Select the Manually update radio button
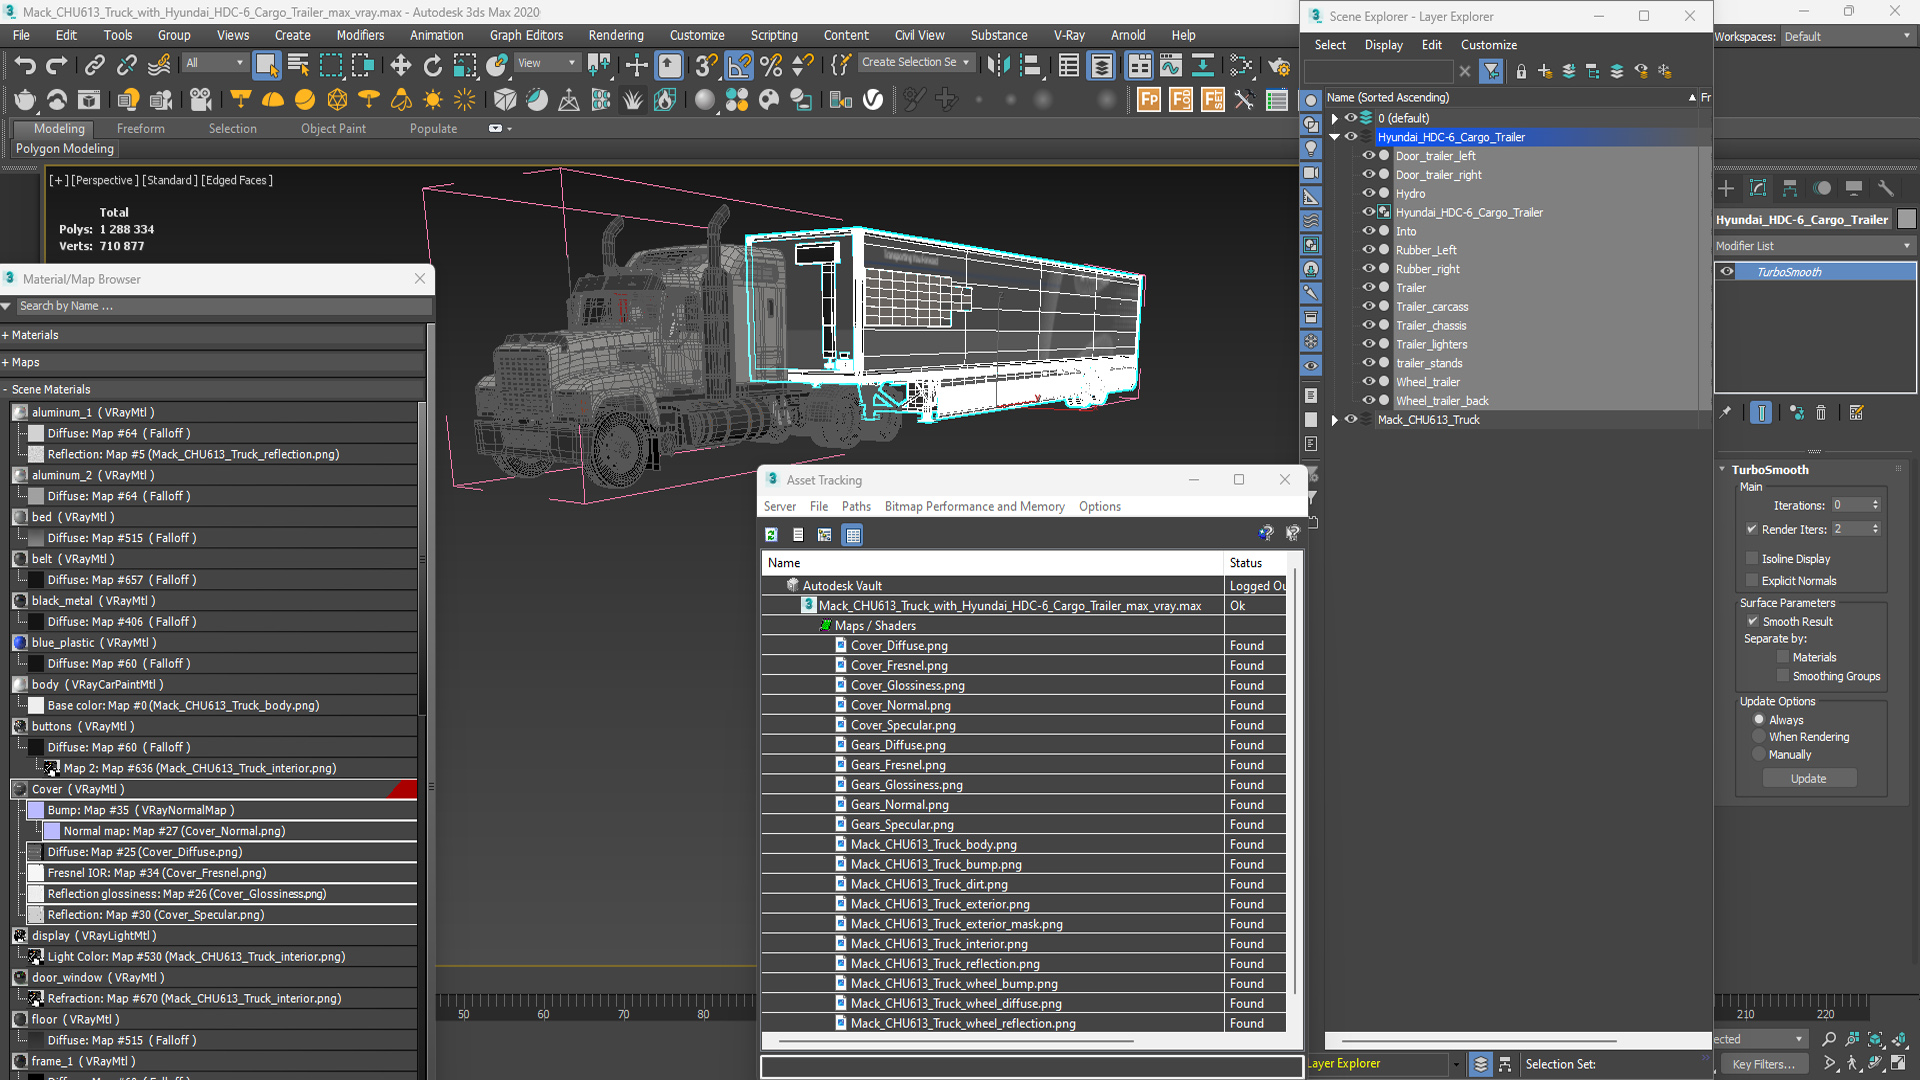The height and width of the screenshot is (1080, 1920). (1759, 755)
